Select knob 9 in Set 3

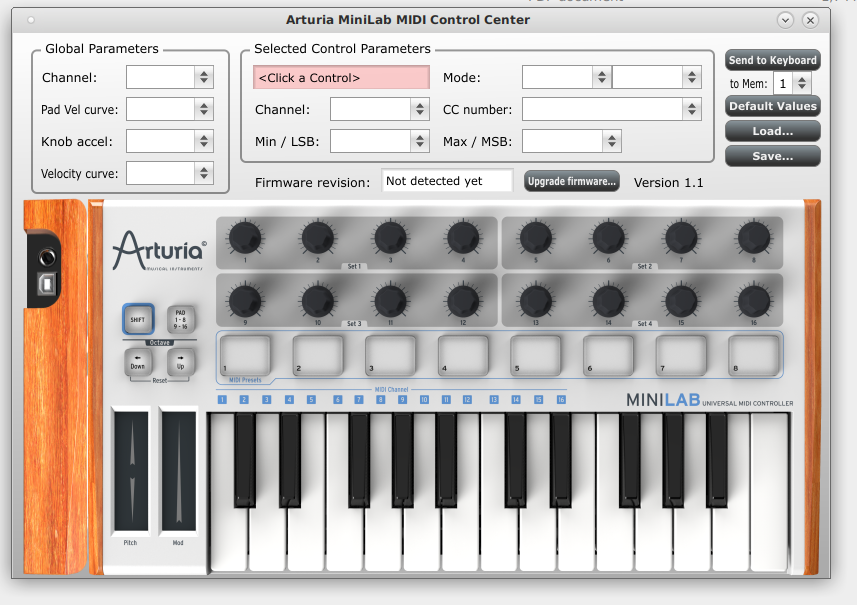(245, 301)
